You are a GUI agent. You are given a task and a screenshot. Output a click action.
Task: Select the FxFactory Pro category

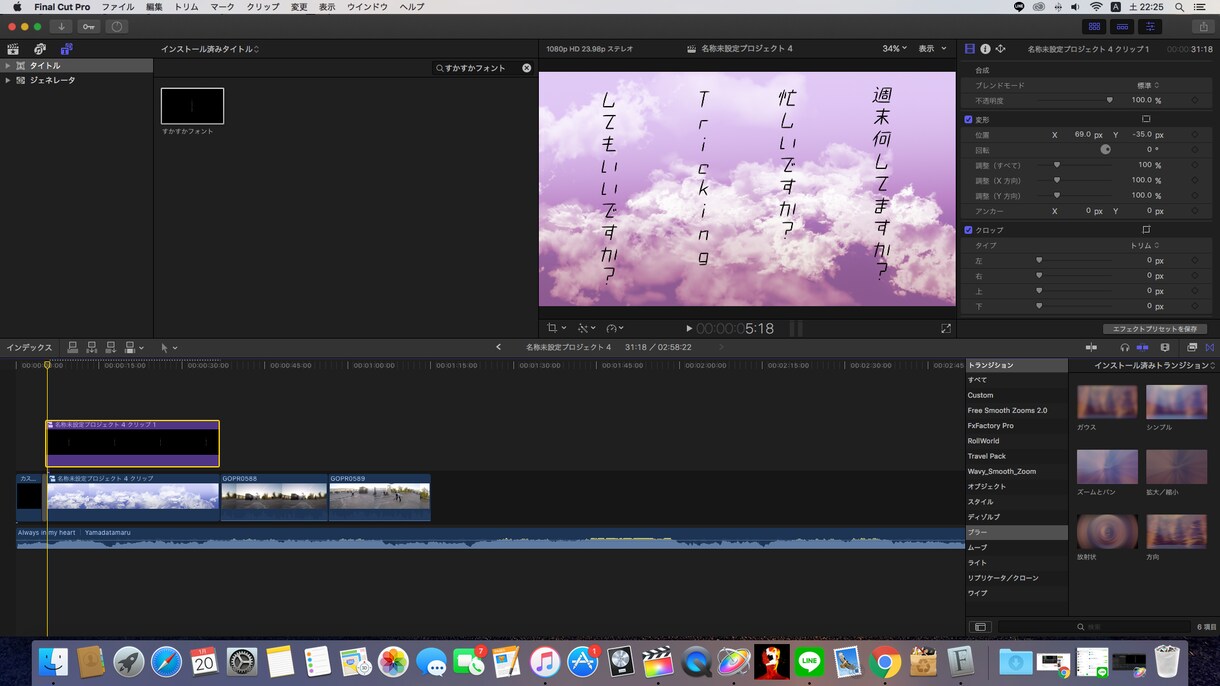point(1016,426)
